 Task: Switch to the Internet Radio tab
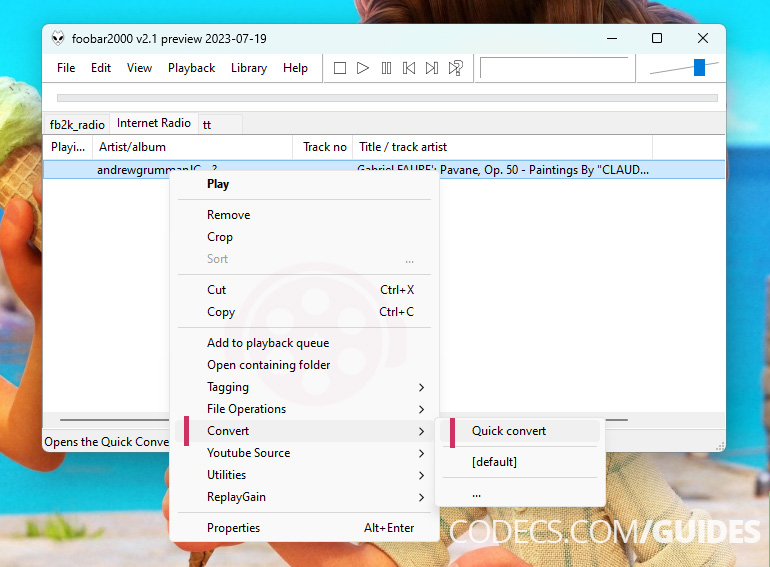(x=154, y=123)
